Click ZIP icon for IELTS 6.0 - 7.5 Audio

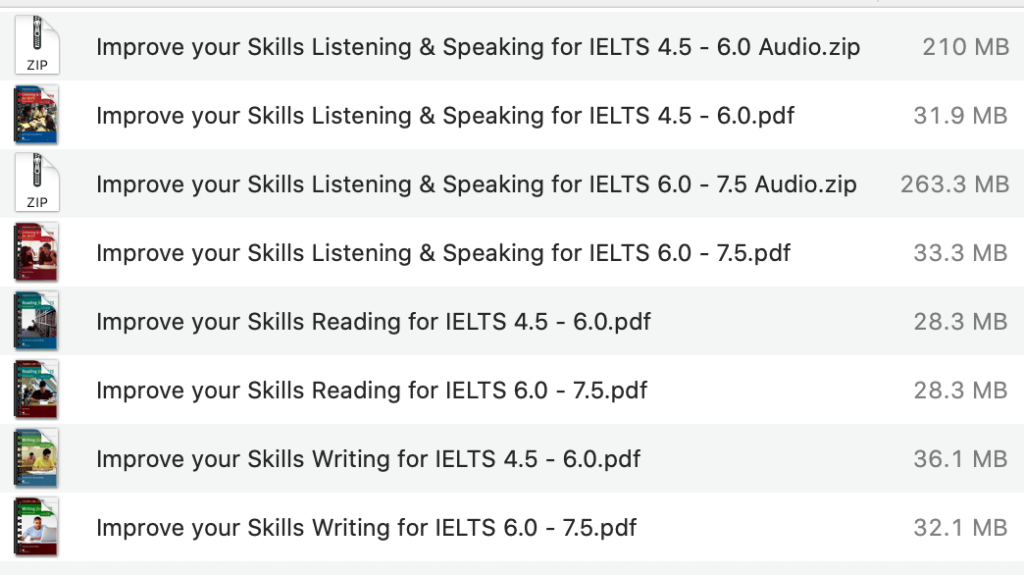click(37, 184)
